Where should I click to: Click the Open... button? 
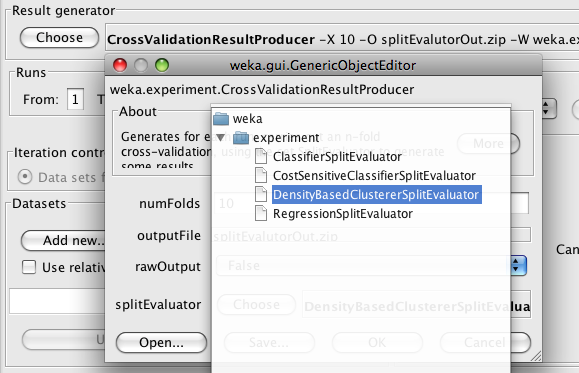[161, 342]
